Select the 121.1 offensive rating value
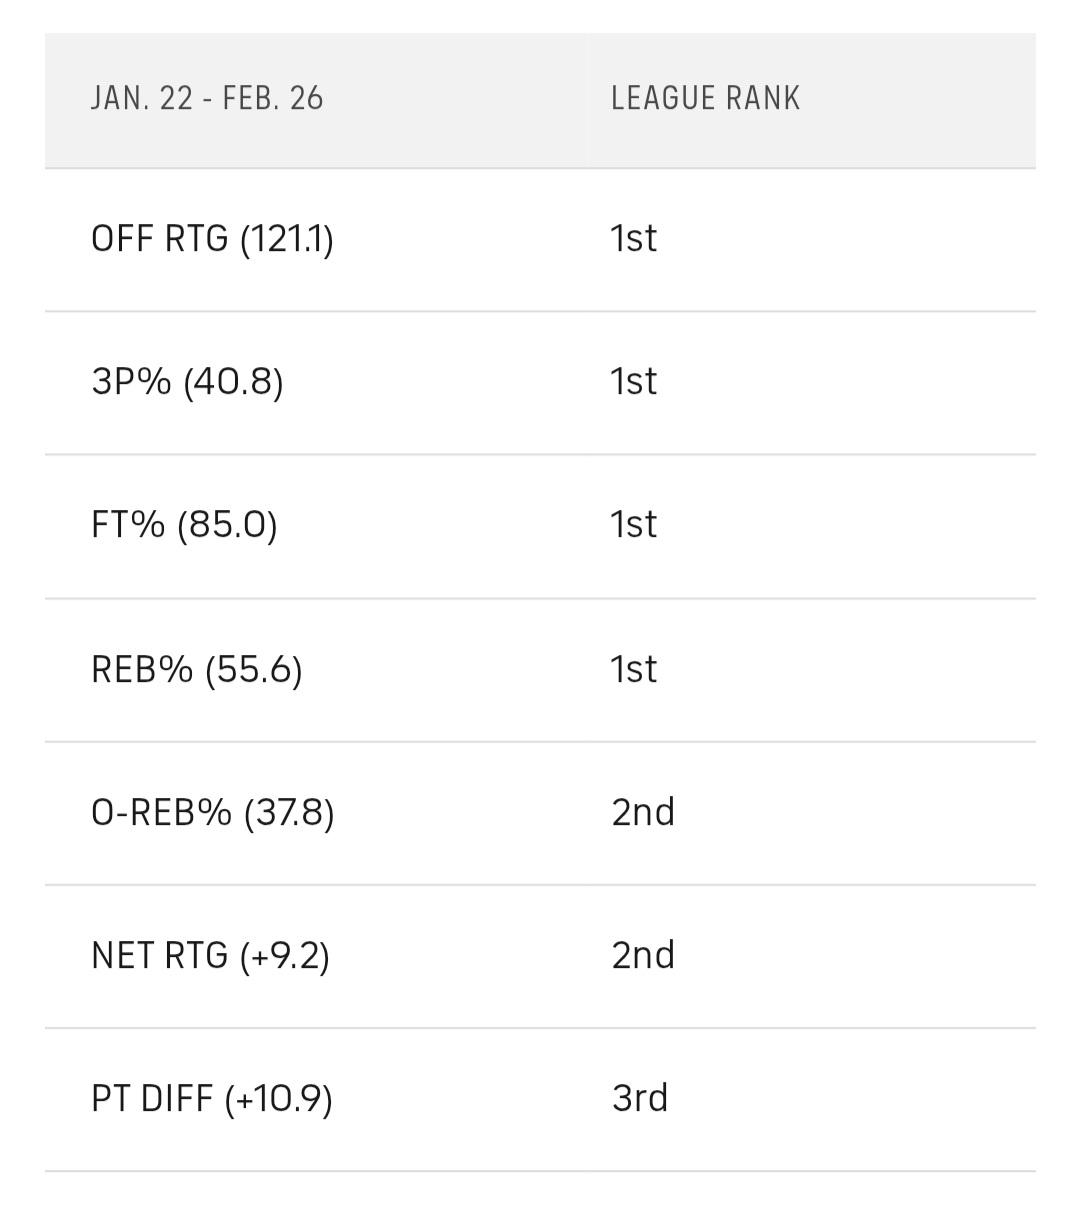 point(287,239)
